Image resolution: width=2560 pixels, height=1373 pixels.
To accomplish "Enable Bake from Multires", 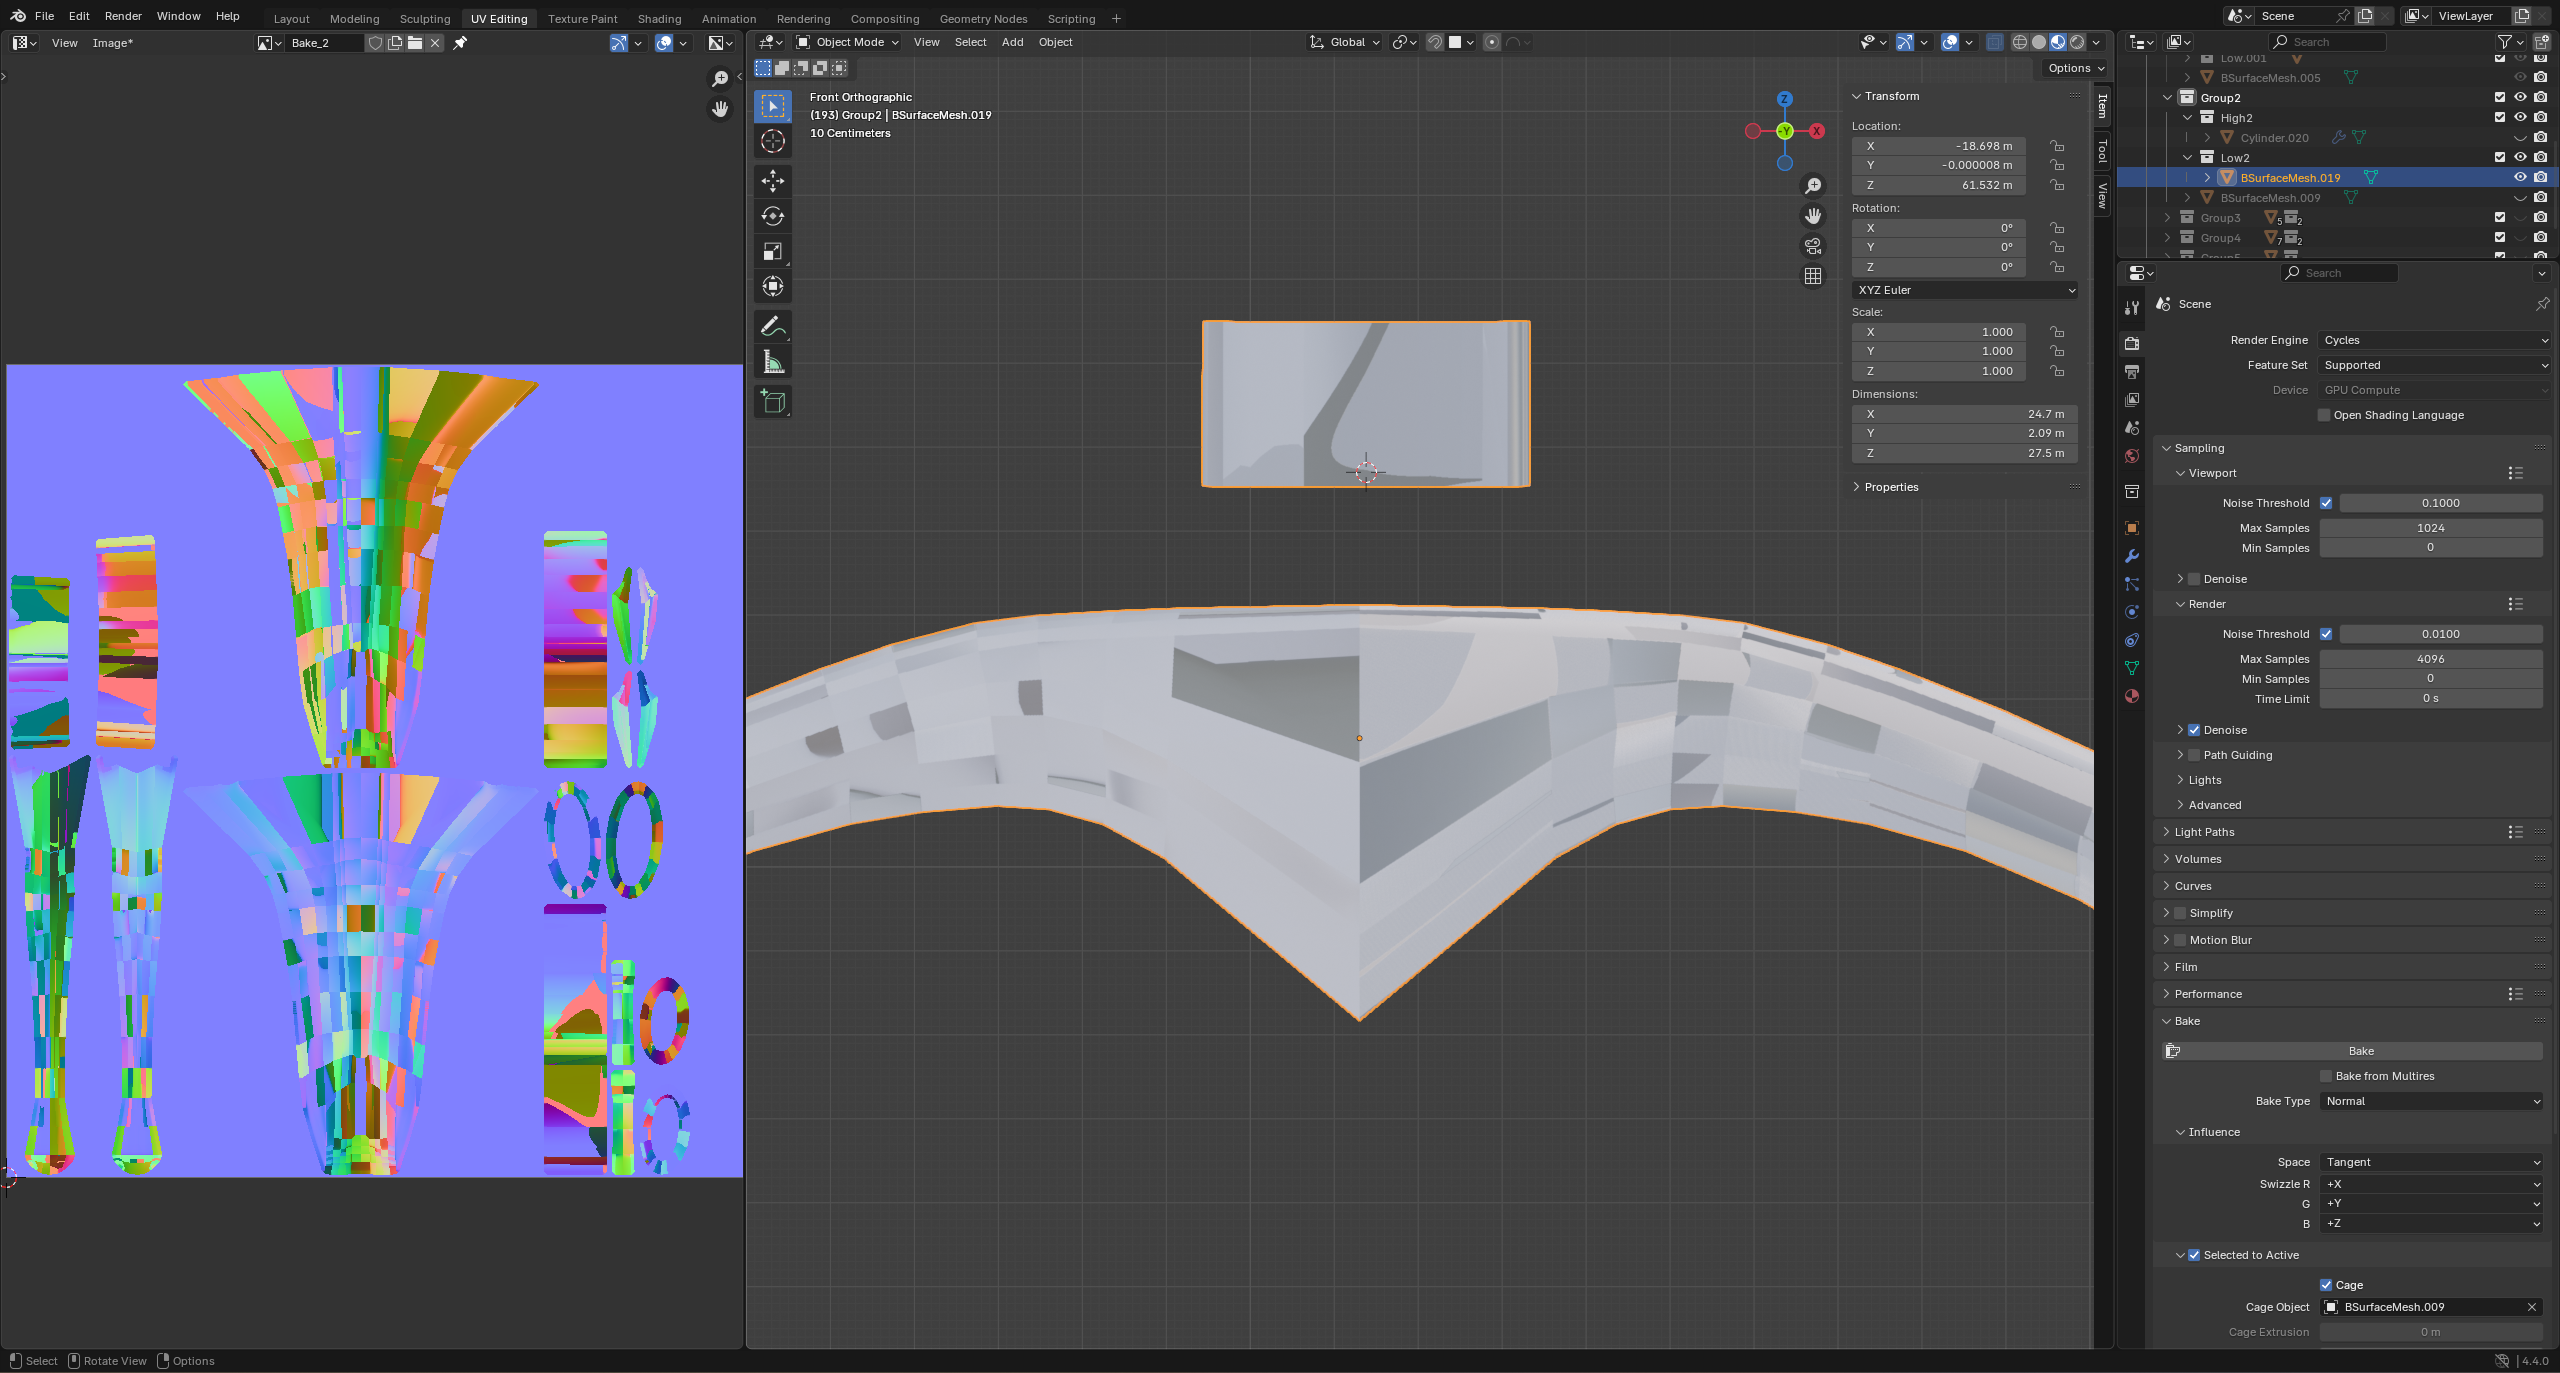I will 2326,1076.
